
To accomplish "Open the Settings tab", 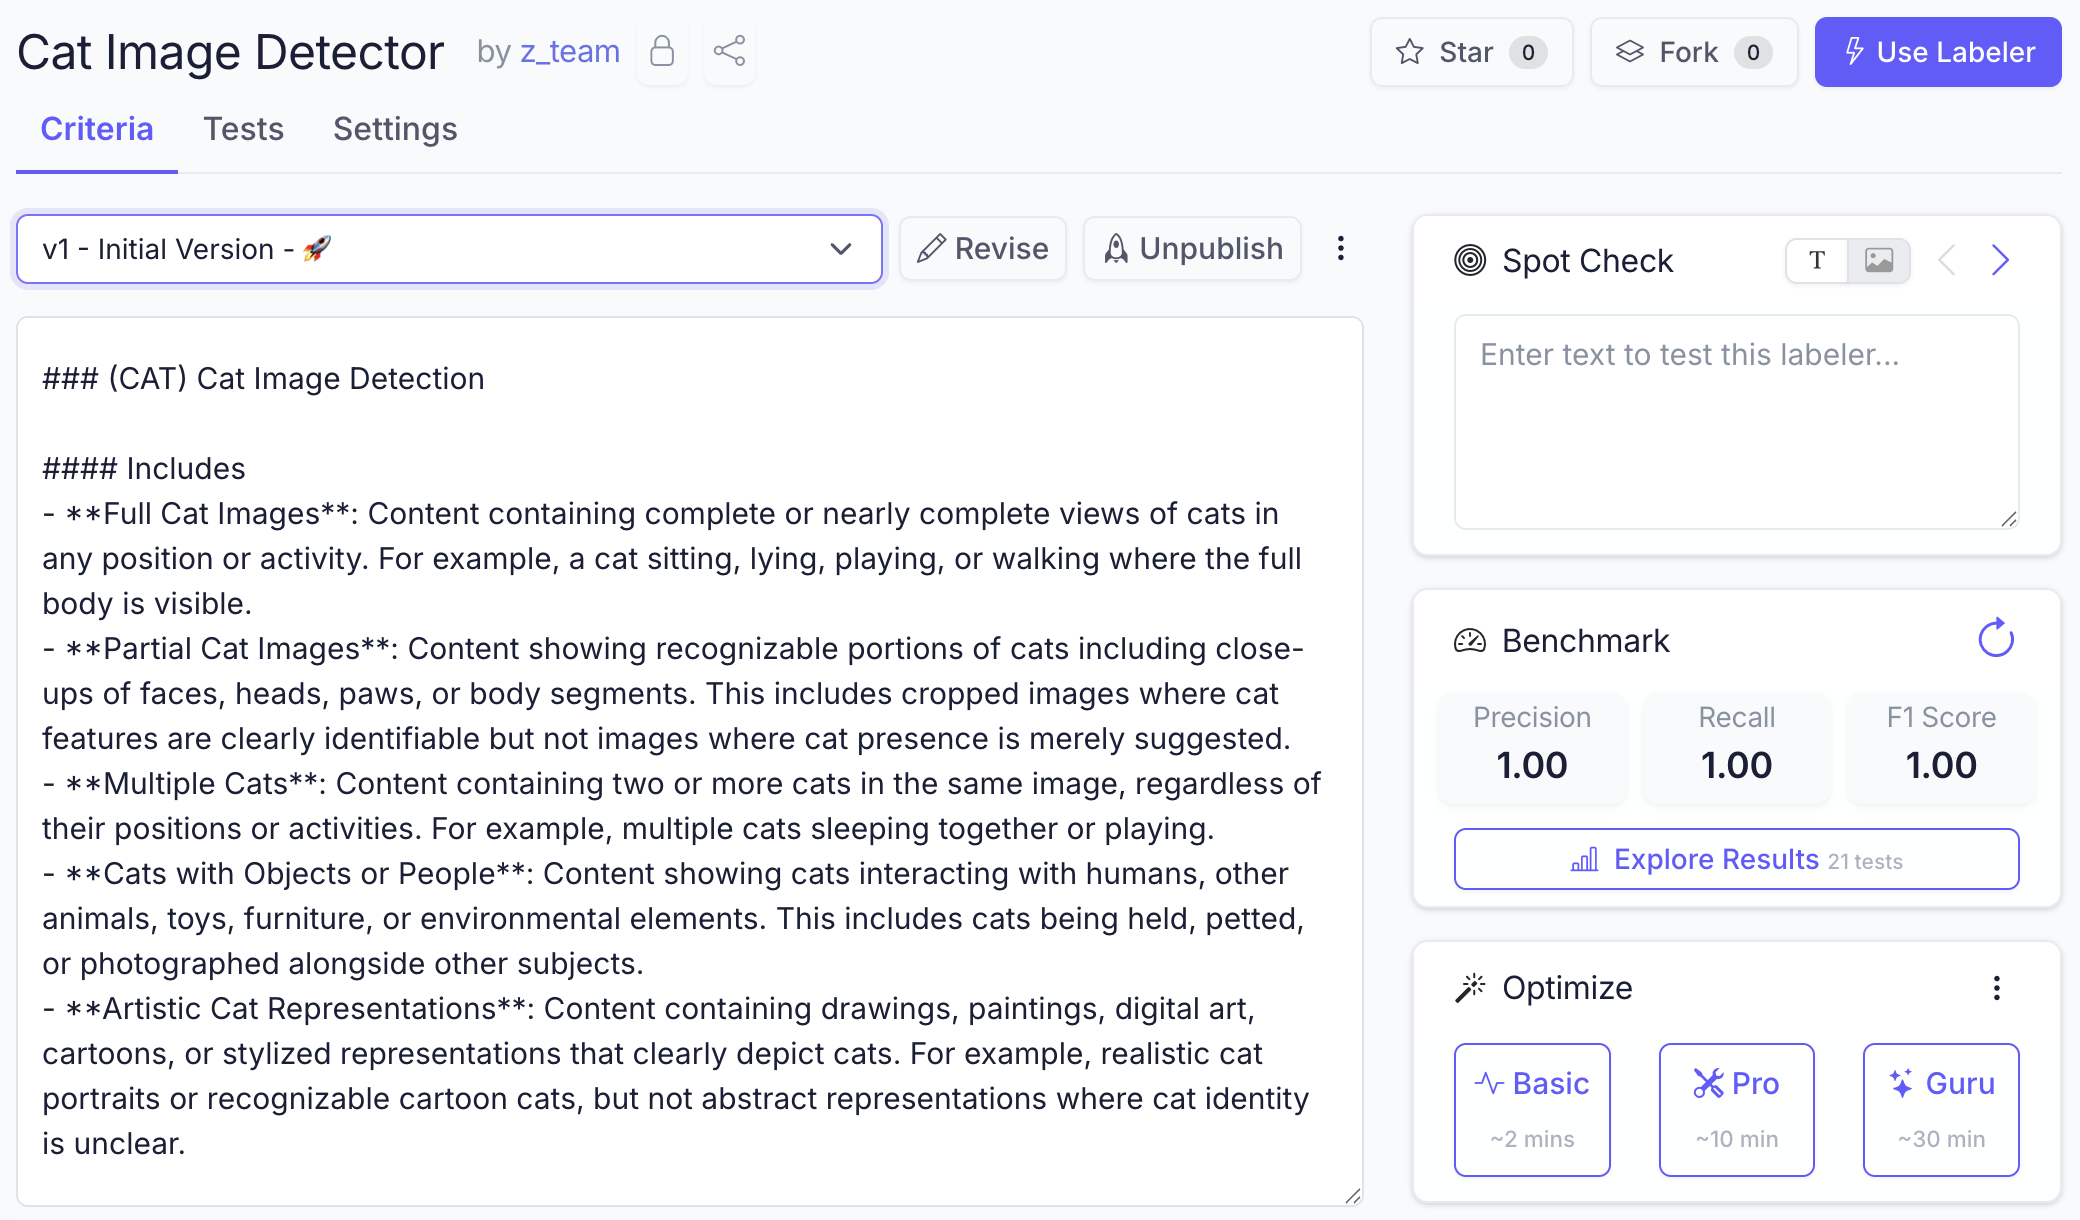I will point(395,129).
